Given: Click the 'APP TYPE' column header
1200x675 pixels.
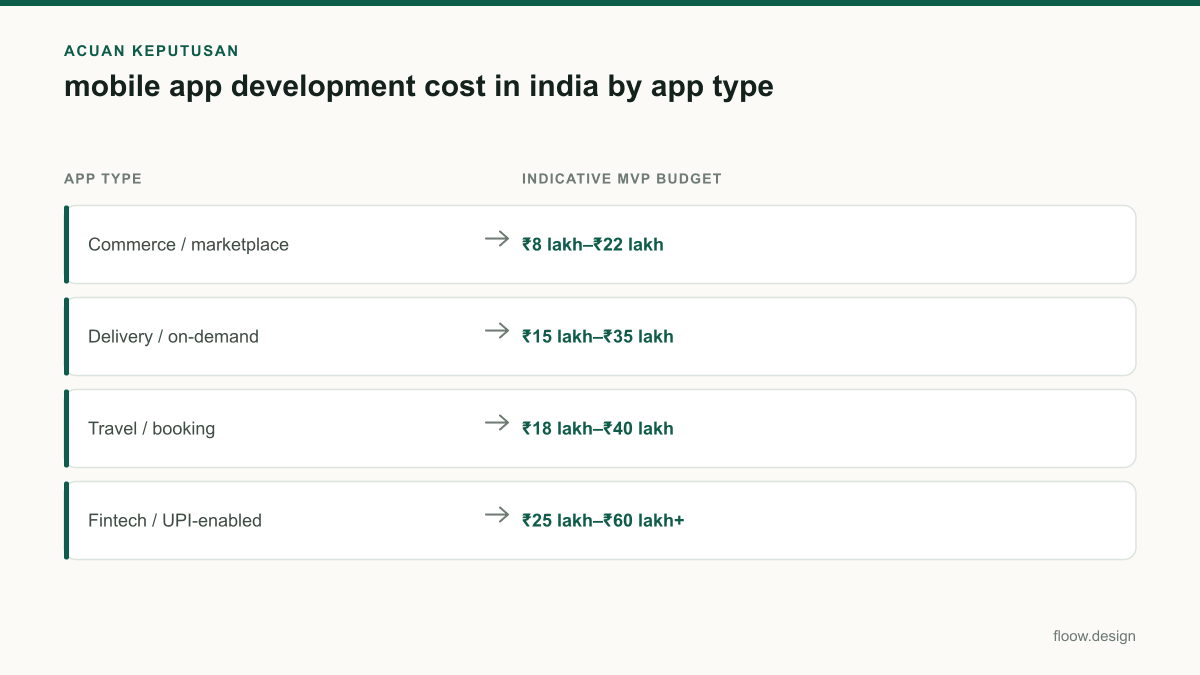Looking at the screenshot, I should click(x=103, y=179).
